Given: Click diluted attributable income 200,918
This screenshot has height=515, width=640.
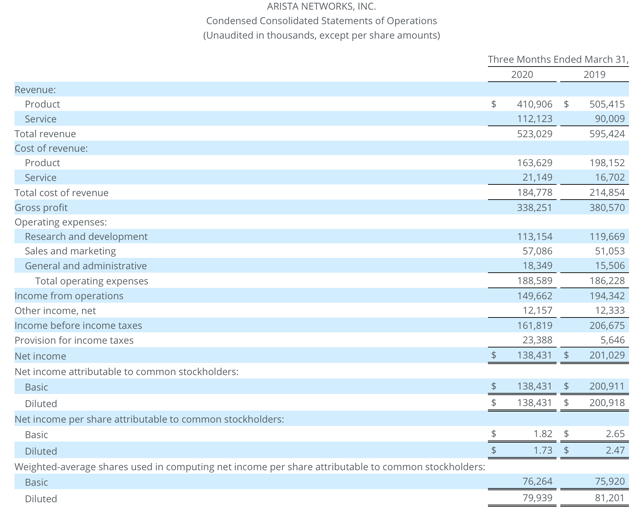Looking at the screenshot, I should [607, 403].
